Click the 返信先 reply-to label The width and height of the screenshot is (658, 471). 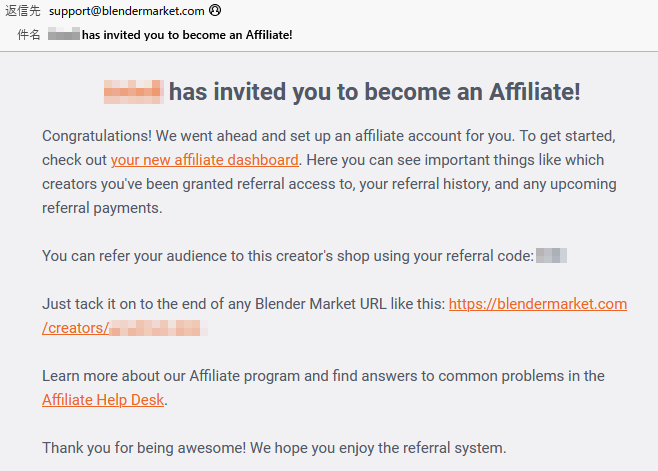(x=24, y=11)
